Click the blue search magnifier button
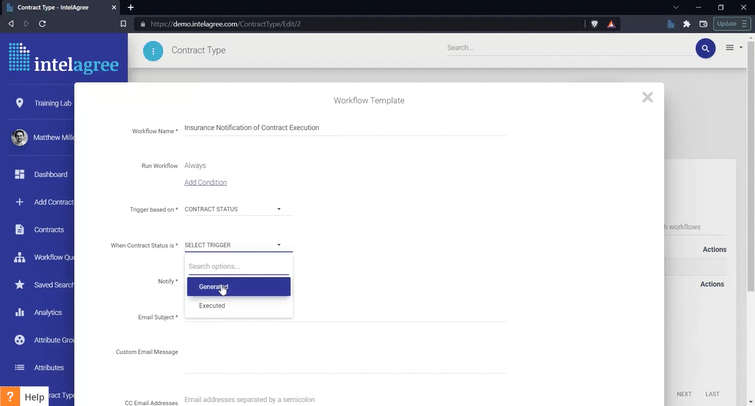This screenshot has width=755, height=406. pos(705,48)
